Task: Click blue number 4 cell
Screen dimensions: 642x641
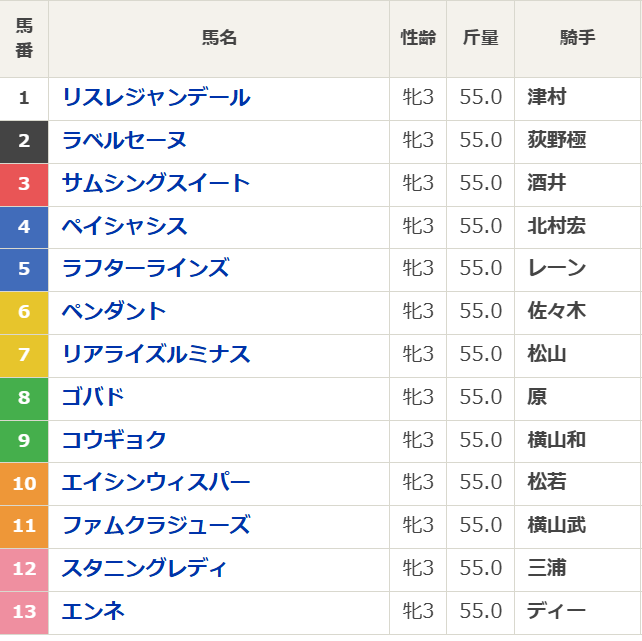Action: [x=24, y=227]
